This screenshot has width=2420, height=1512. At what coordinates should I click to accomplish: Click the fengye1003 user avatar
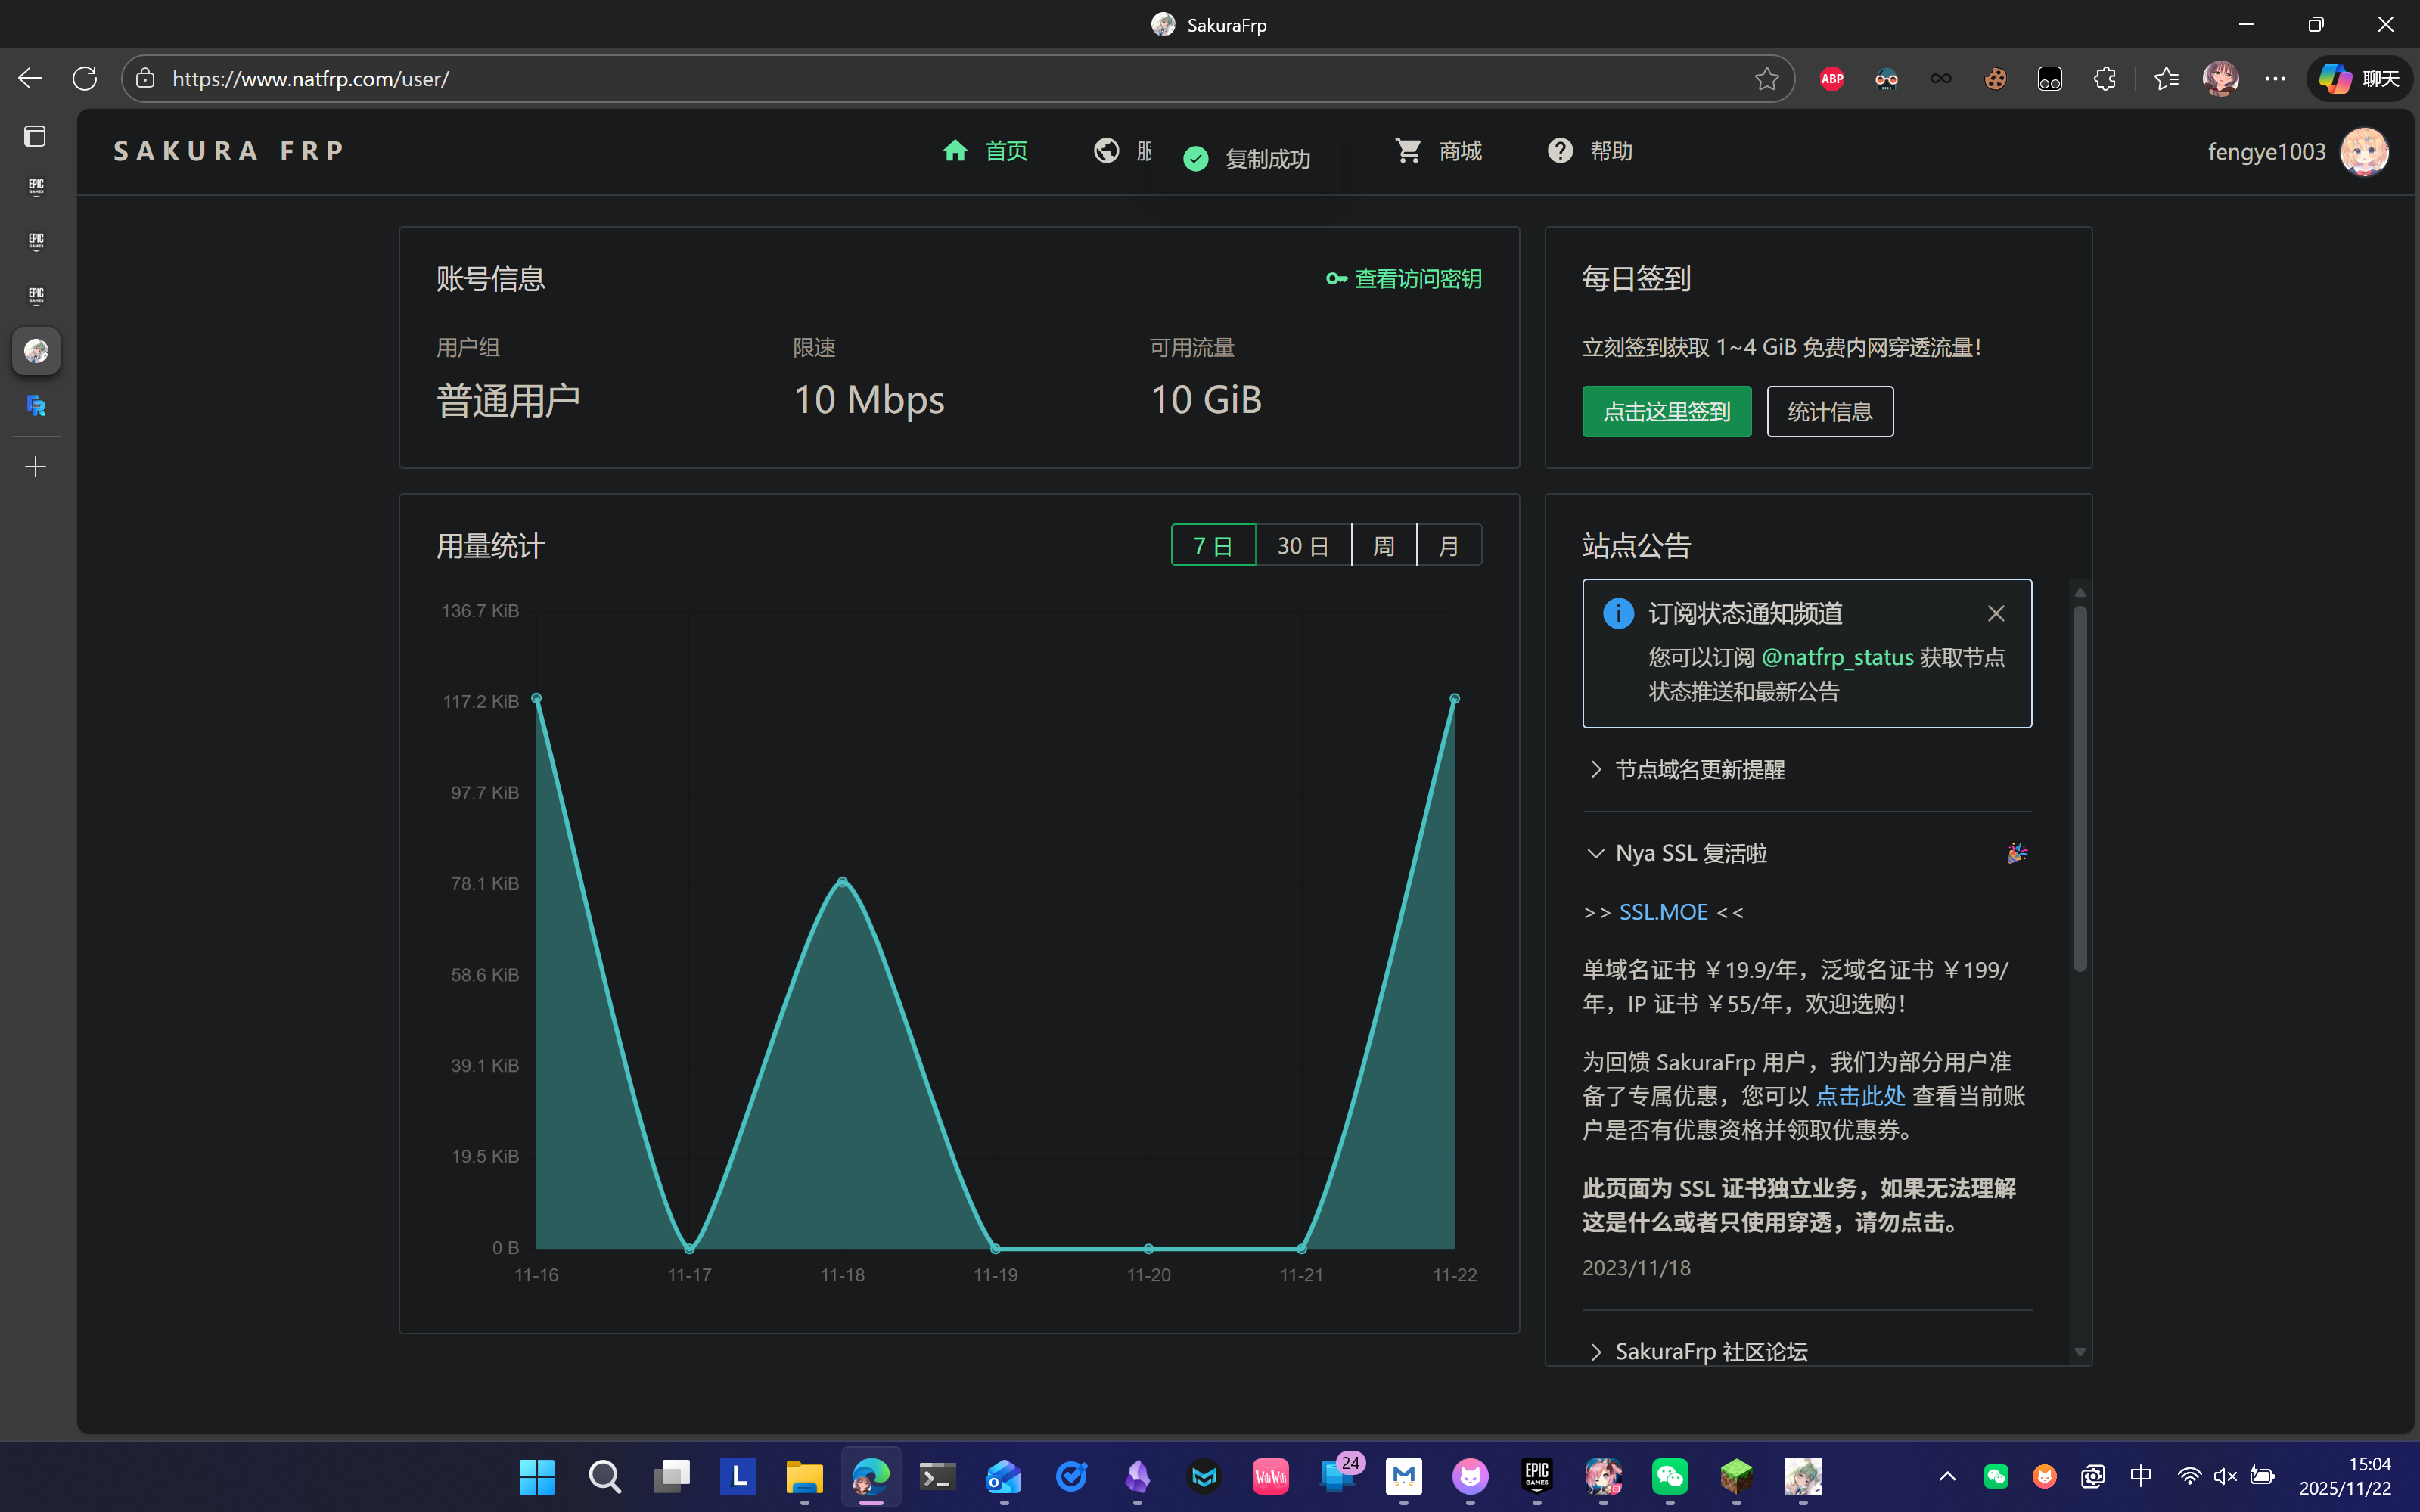click(2364, 152)
